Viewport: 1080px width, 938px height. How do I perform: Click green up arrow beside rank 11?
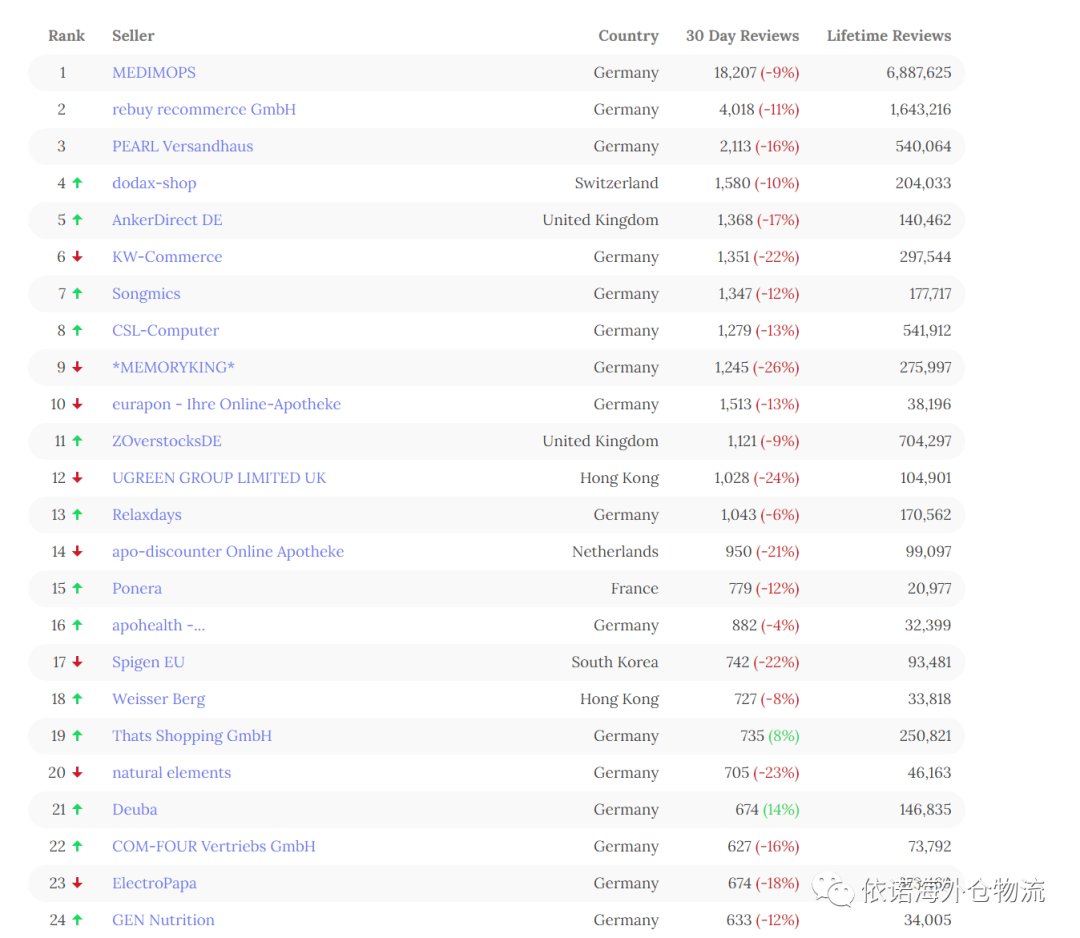[x=77, y=441]
